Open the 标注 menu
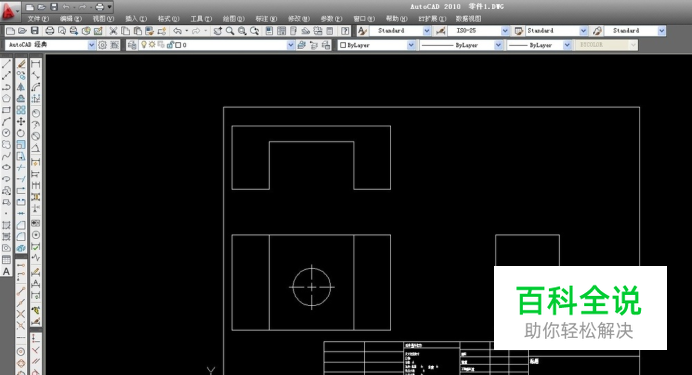Viewport: 692px width, 375px height. point(266,19)
